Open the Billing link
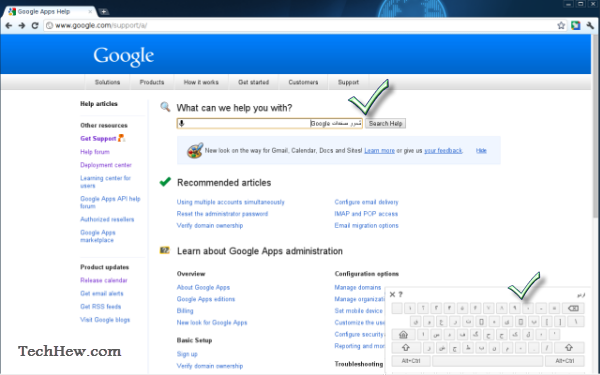 [185, 311]
